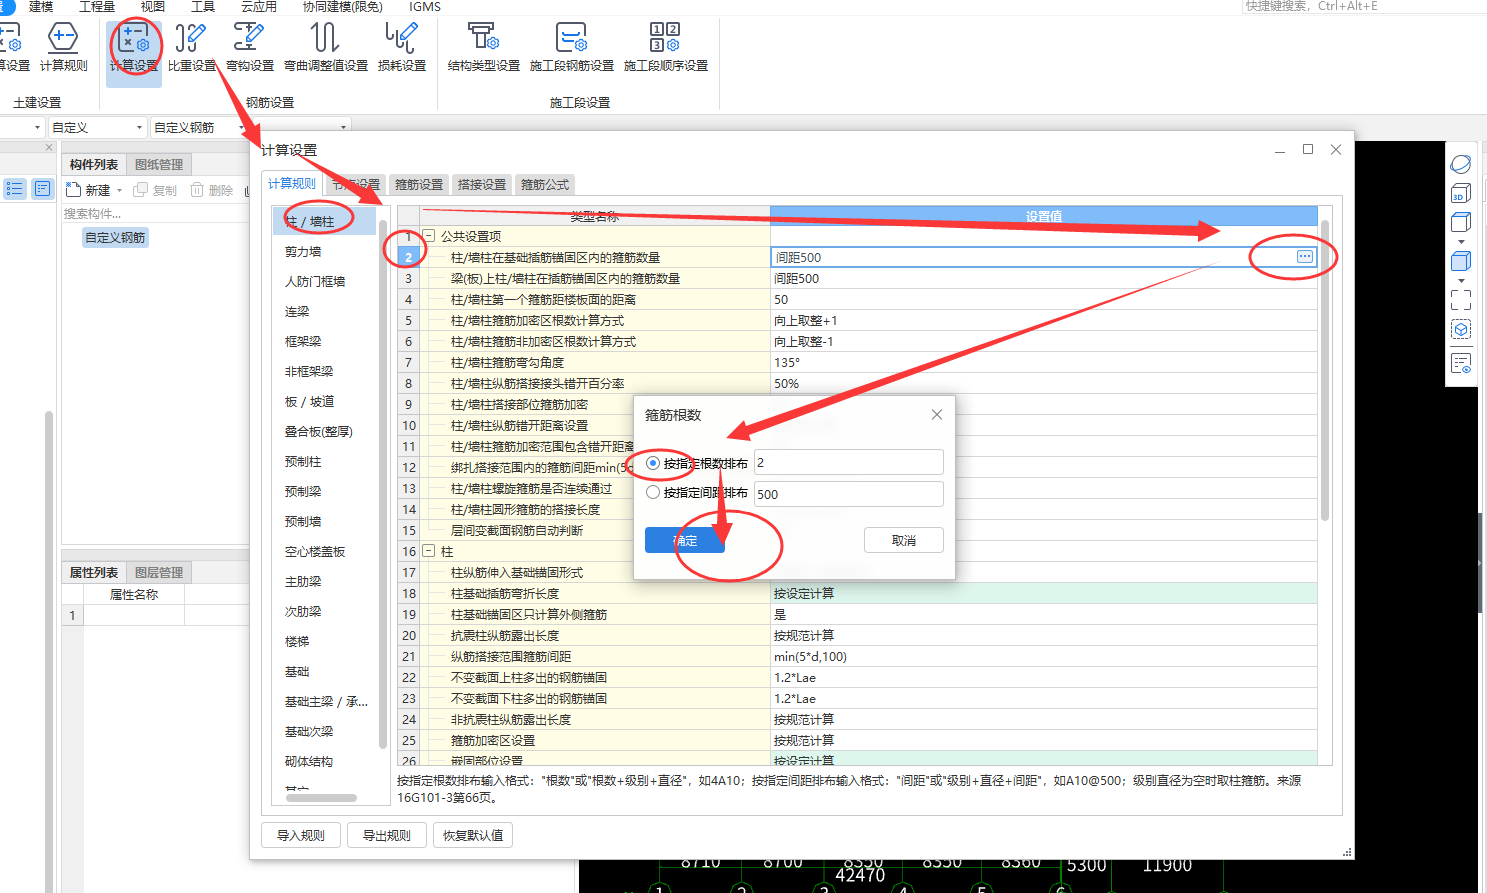Open 计算设置 ribbon tool
Viewport: 1487px width, 893px height.
click(x=133, y=48)
